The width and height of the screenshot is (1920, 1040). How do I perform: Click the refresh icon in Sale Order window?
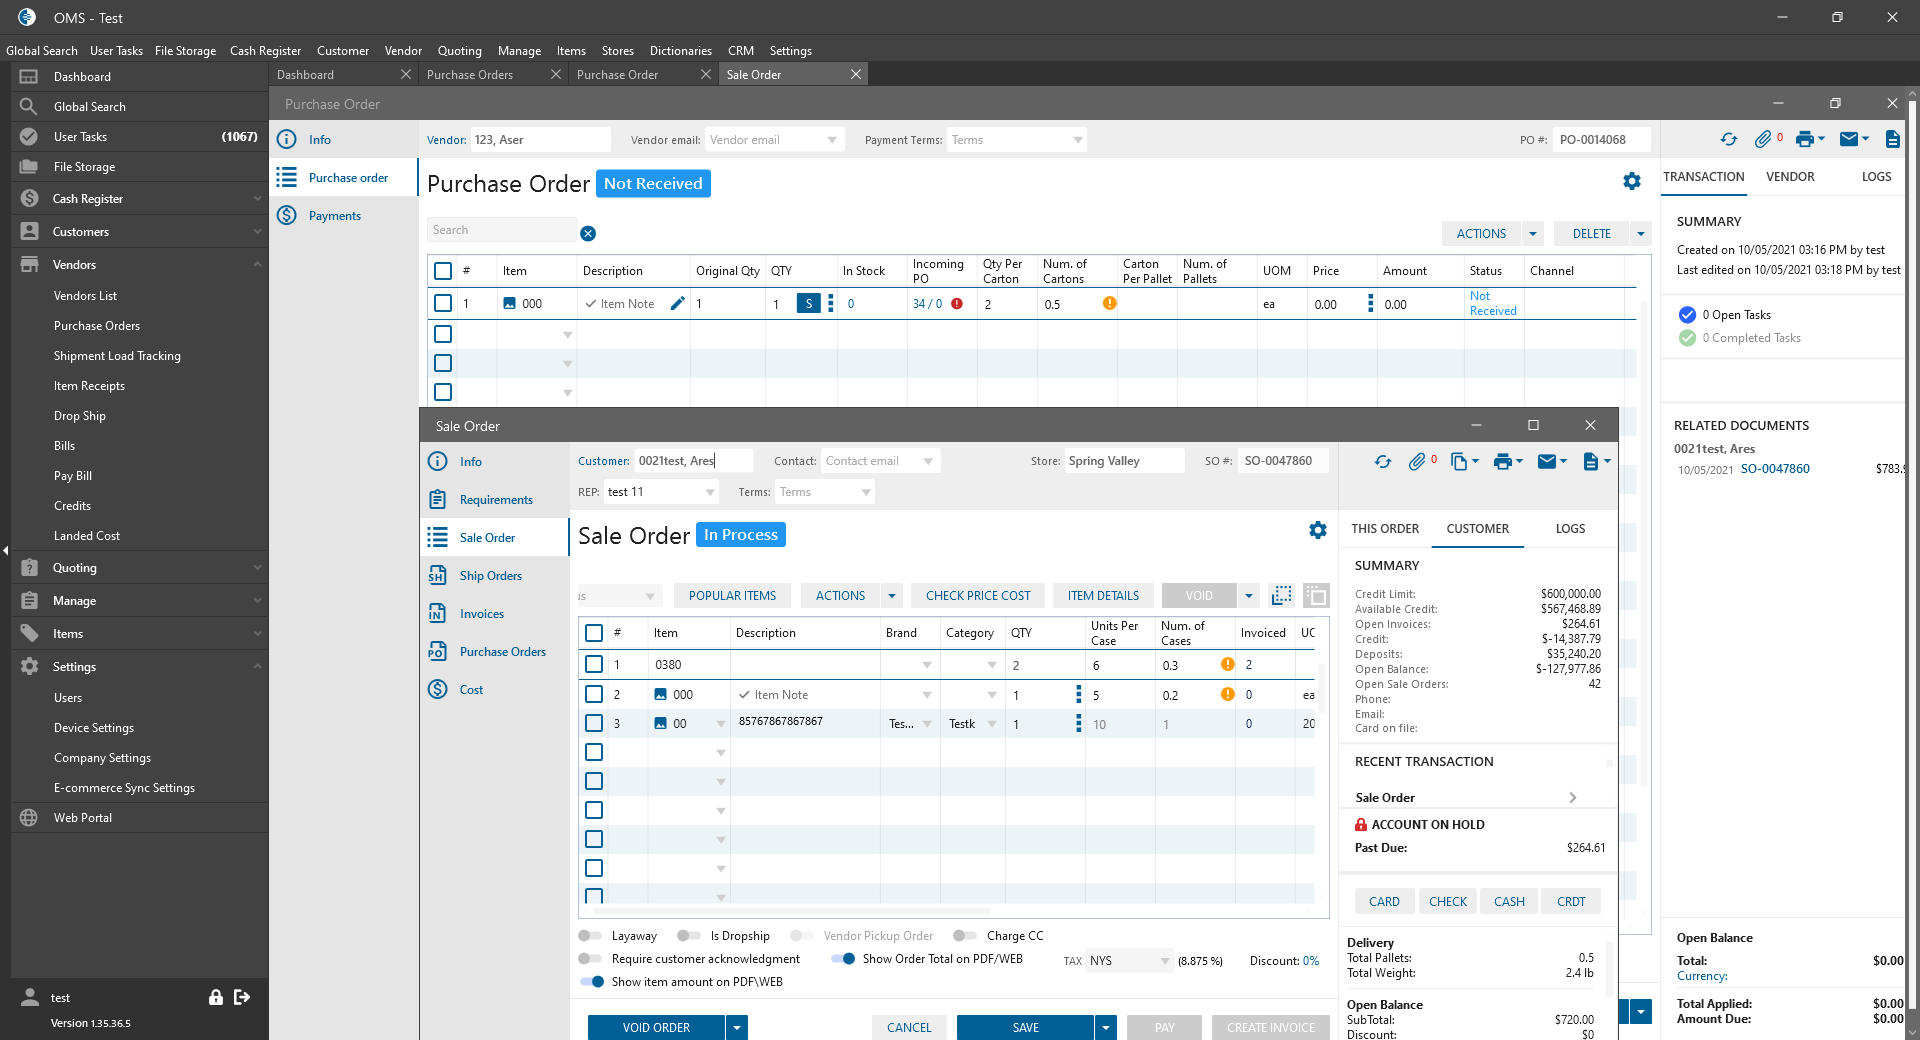coord(1382,461)
